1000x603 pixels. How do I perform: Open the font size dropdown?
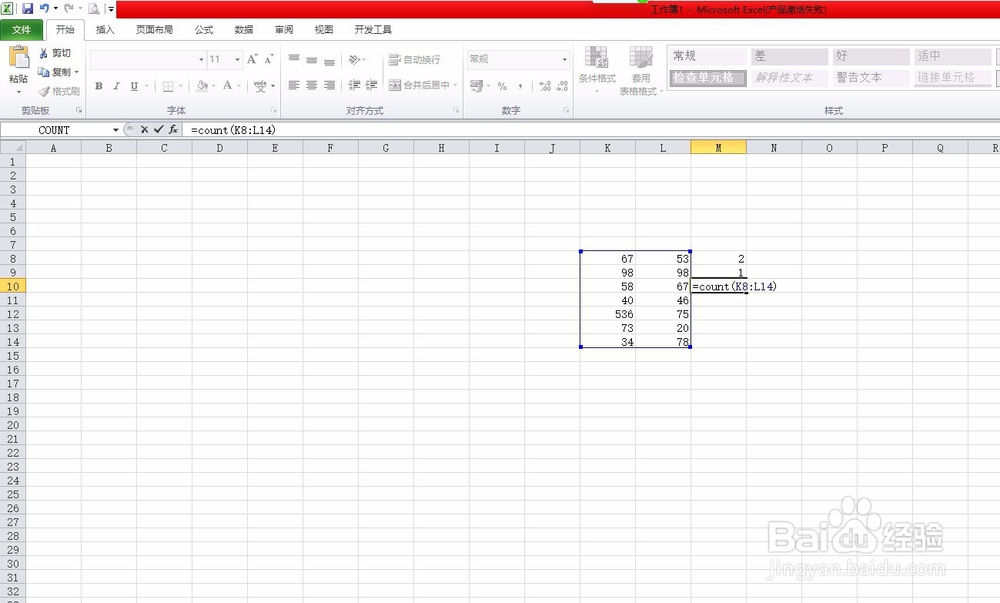click(x=238, y=59)
